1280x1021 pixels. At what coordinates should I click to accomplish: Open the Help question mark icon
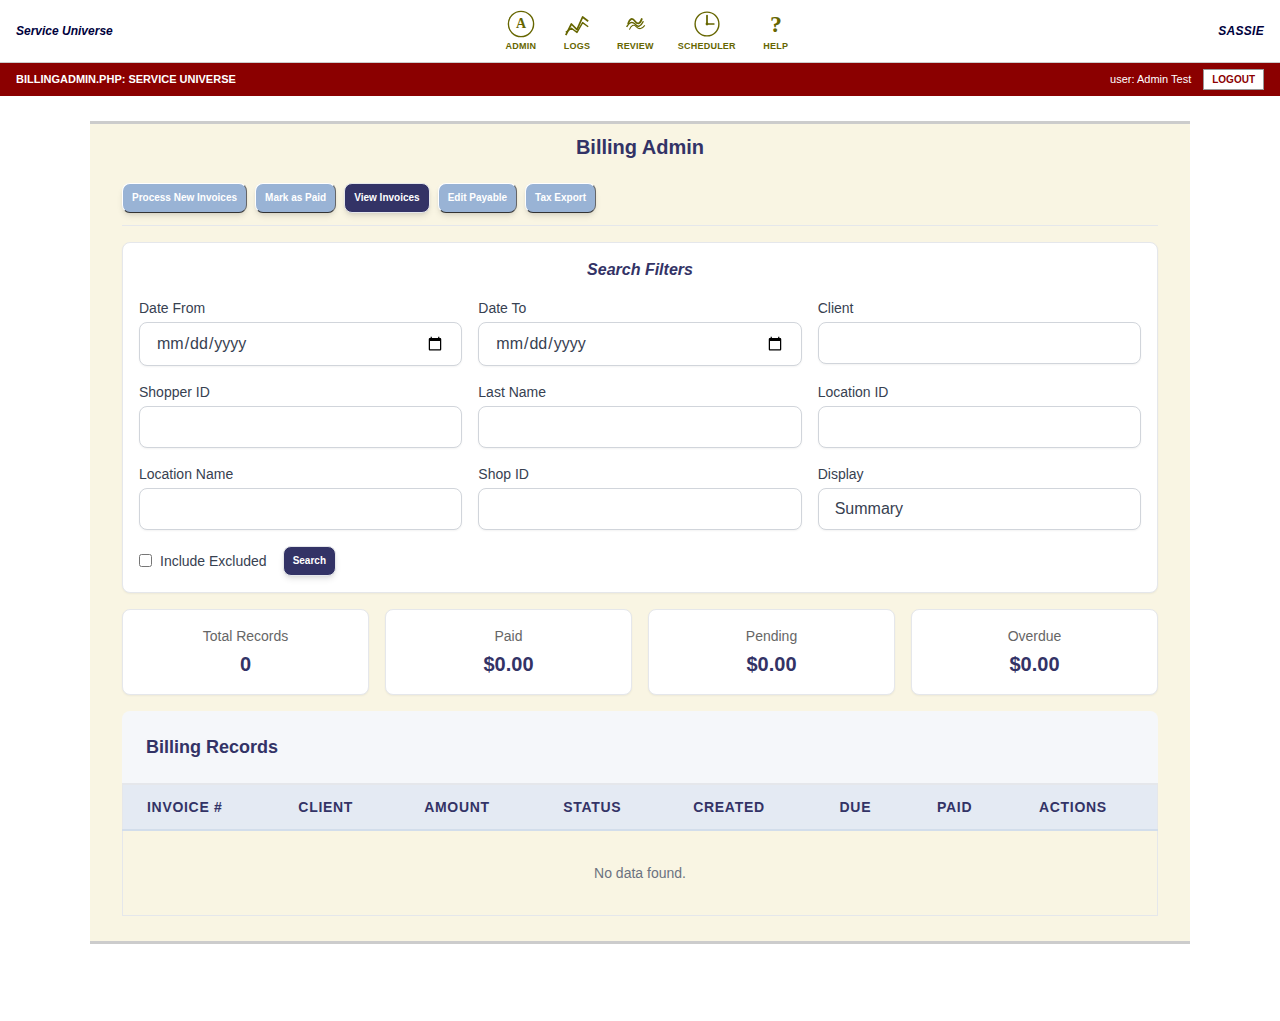coord(776,24)
